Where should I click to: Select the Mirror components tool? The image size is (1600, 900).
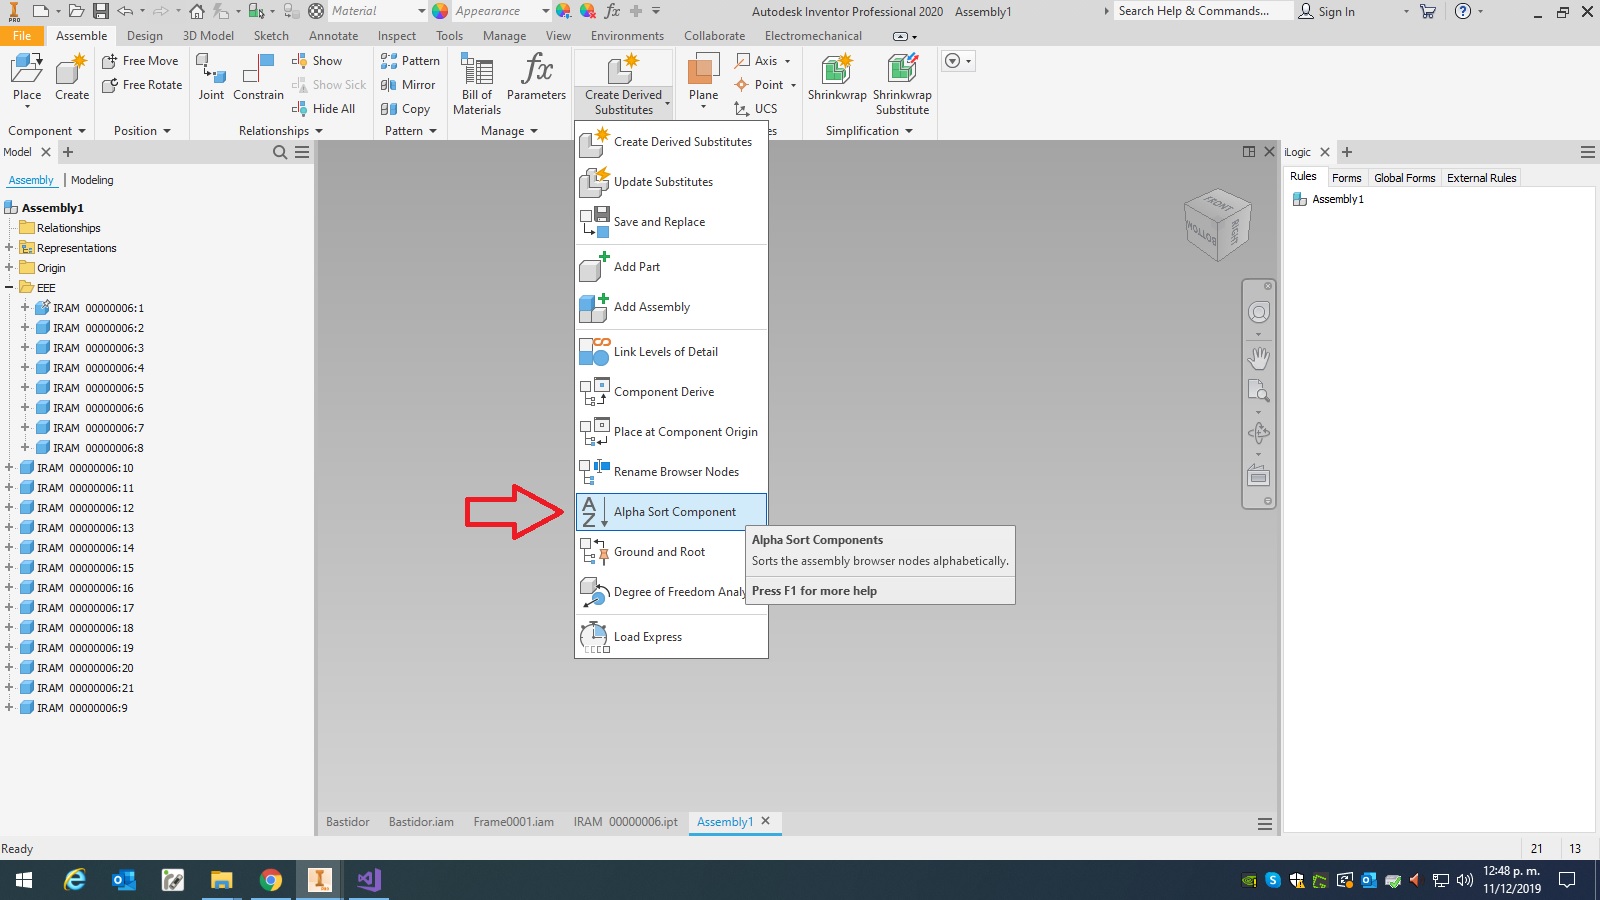(408, 85)
